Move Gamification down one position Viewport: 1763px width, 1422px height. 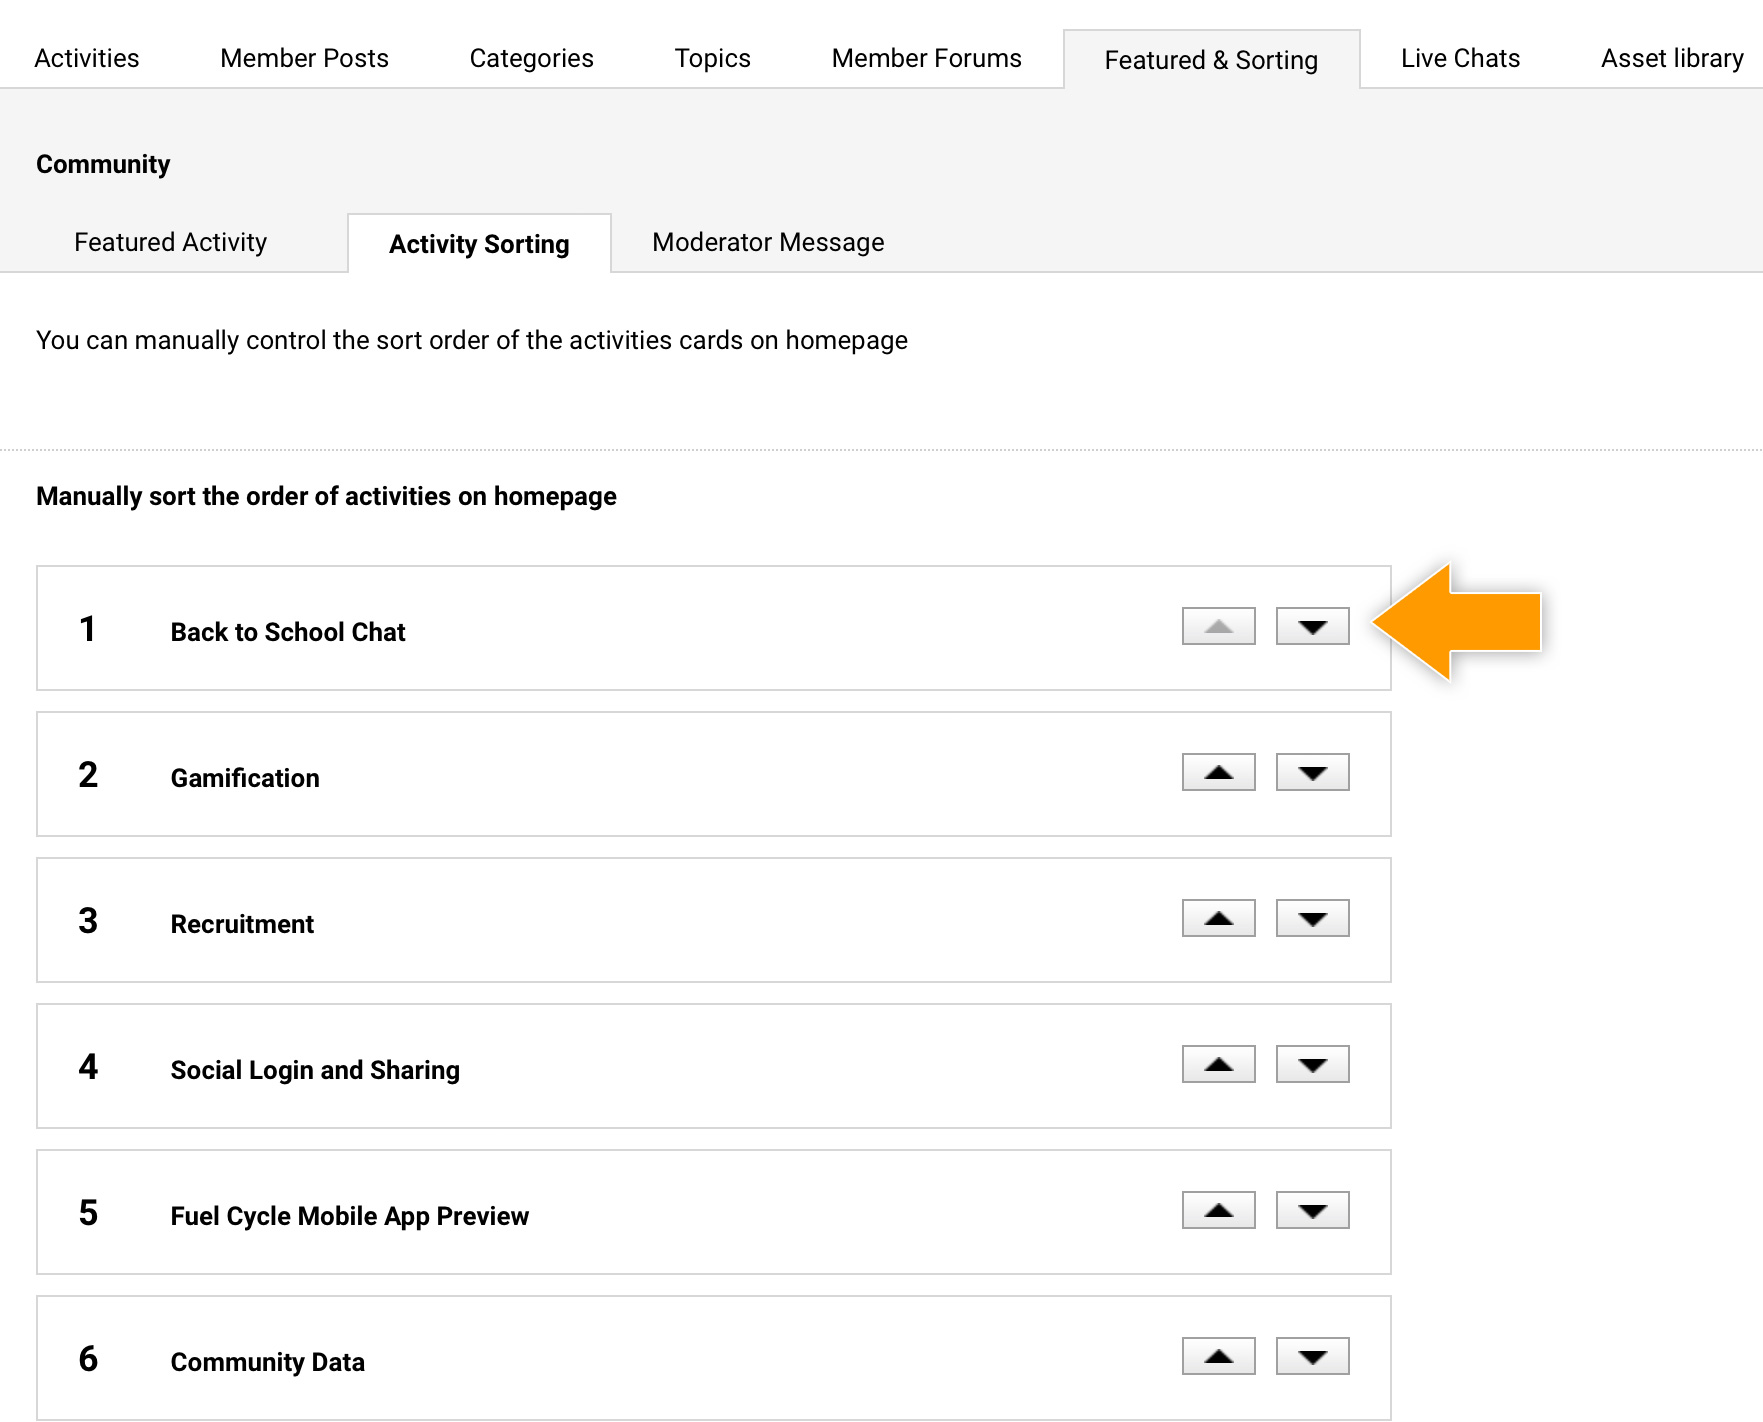[1312, 773]
